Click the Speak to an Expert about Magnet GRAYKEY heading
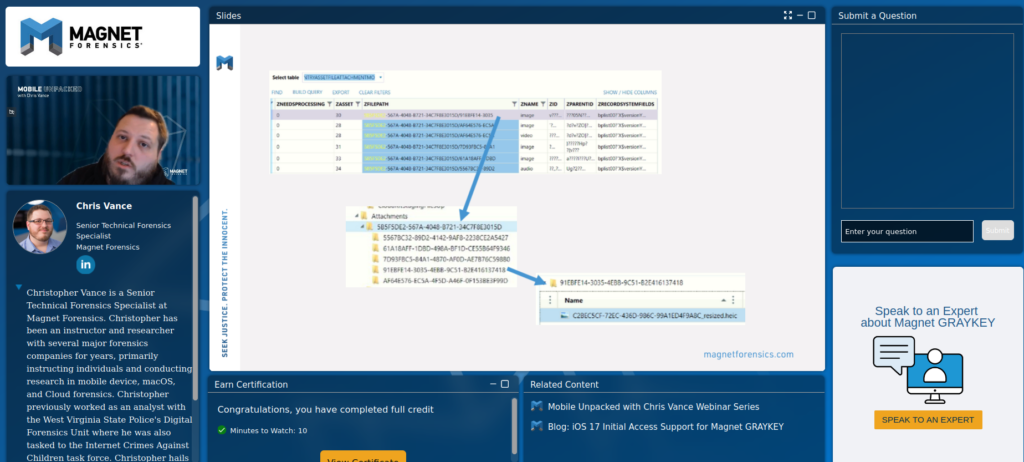1024x462 pixels. pyautogui.click(x=927, y=317)
